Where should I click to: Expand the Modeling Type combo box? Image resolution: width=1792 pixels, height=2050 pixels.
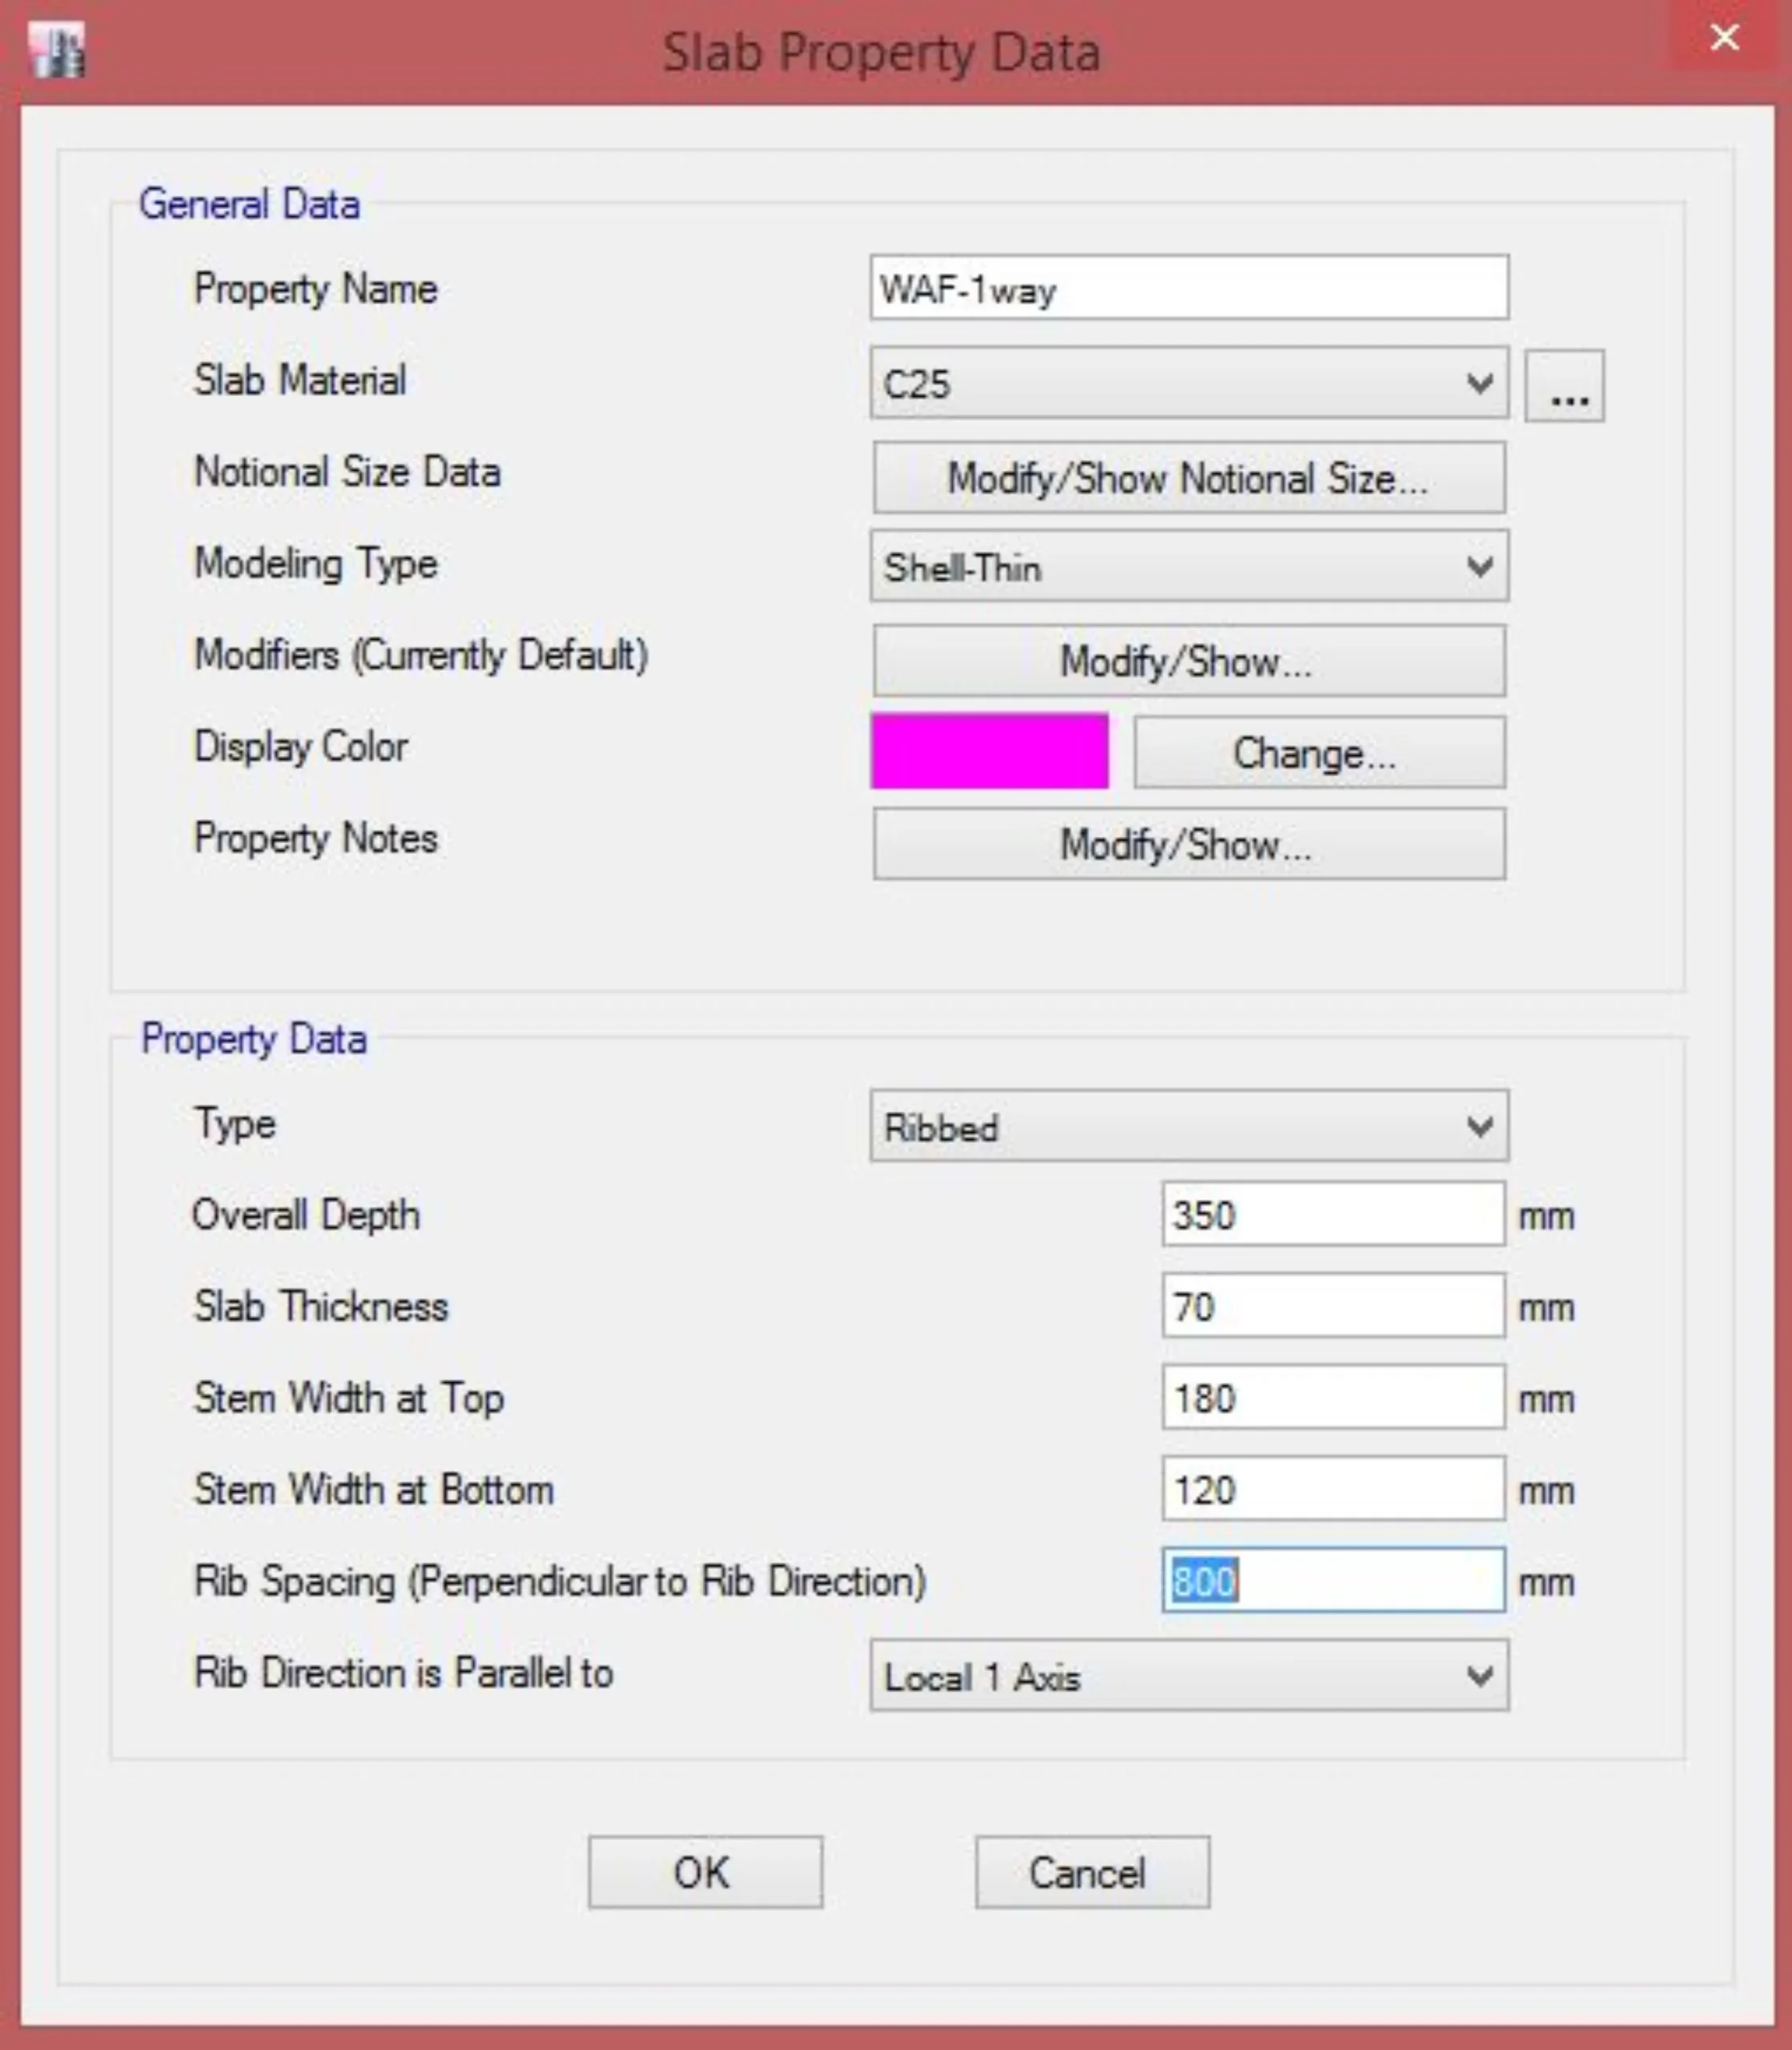[x=1188, y=567]
